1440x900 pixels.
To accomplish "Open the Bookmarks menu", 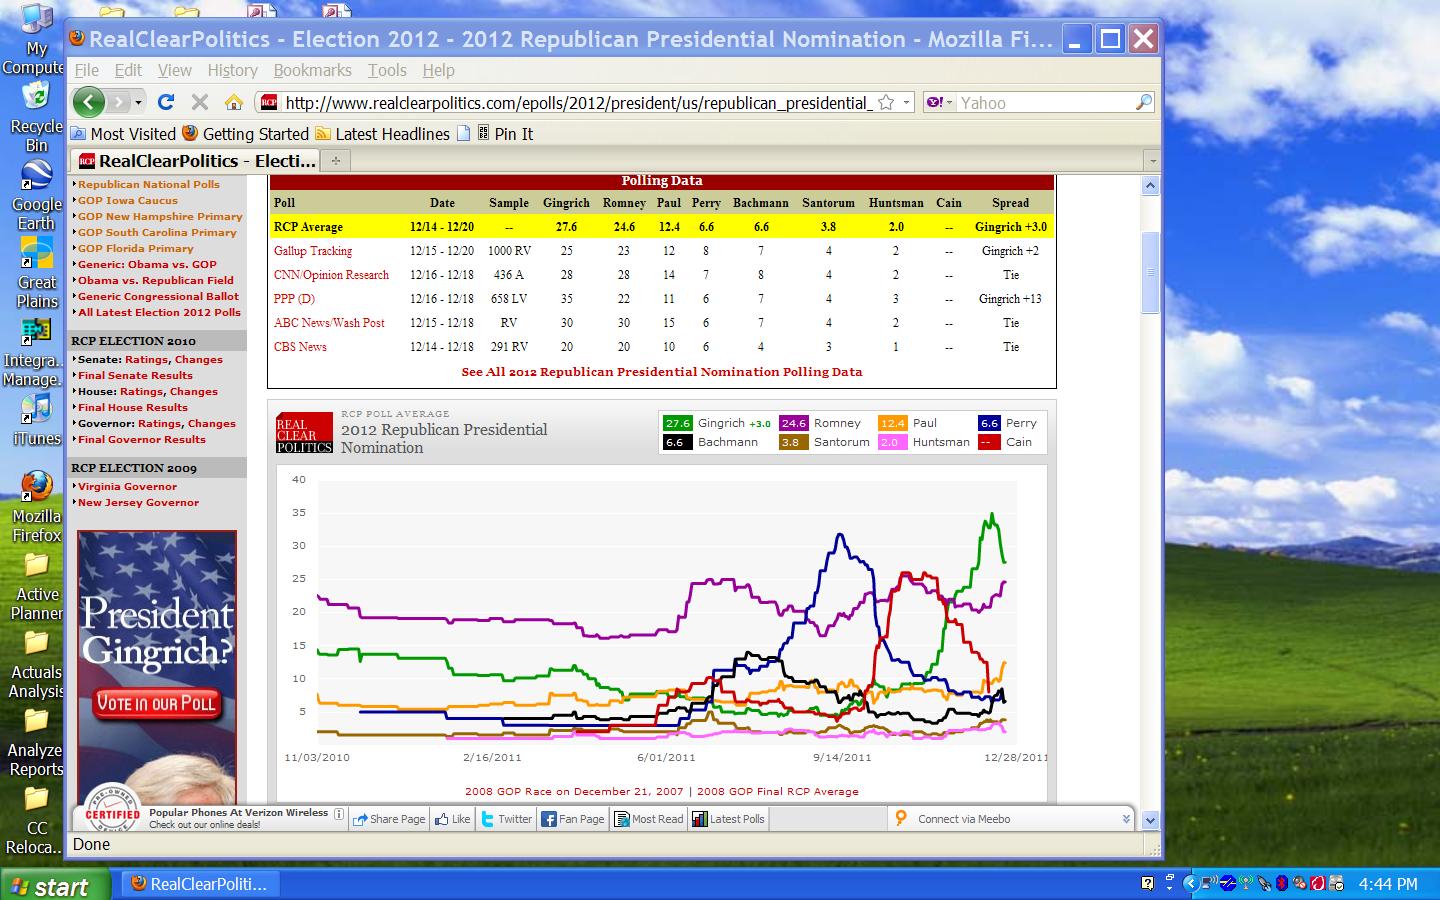I will (x=312, y=70).
